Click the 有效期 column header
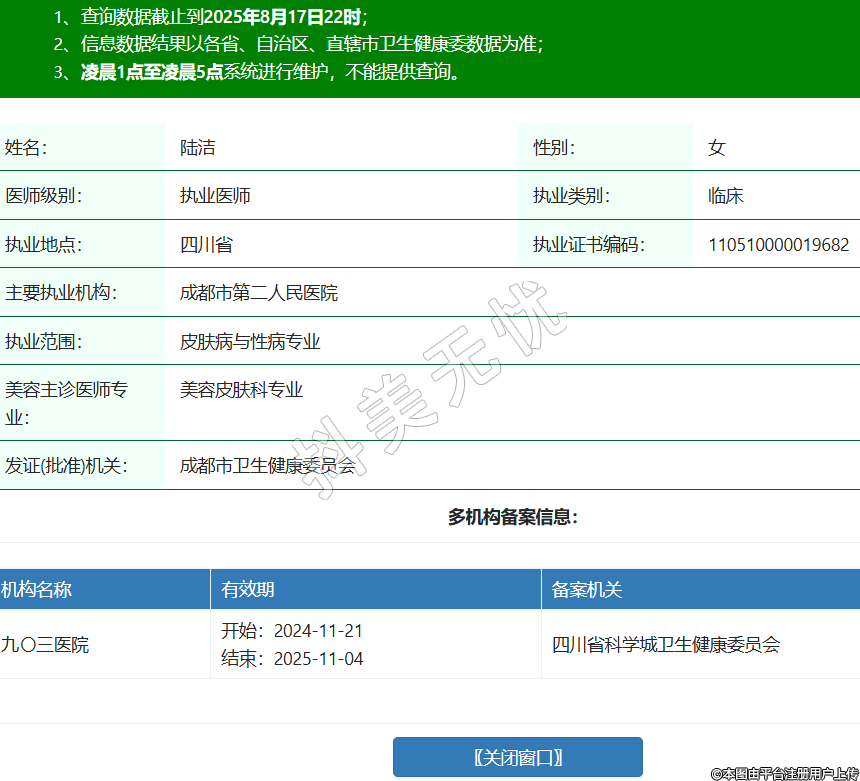Screen dimensions: 860x781 click(248, 590)
